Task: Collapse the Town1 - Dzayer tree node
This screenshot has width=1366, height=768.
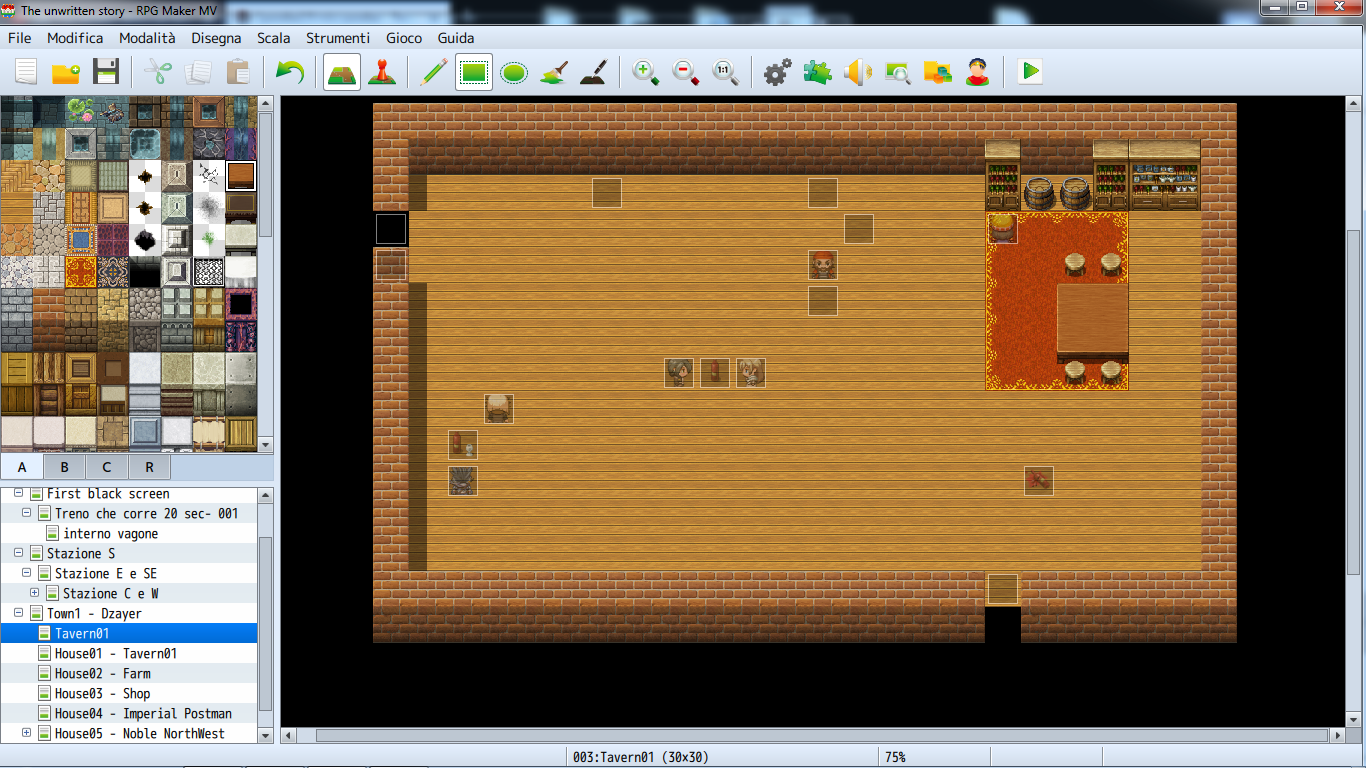Action: pos(19,613)
